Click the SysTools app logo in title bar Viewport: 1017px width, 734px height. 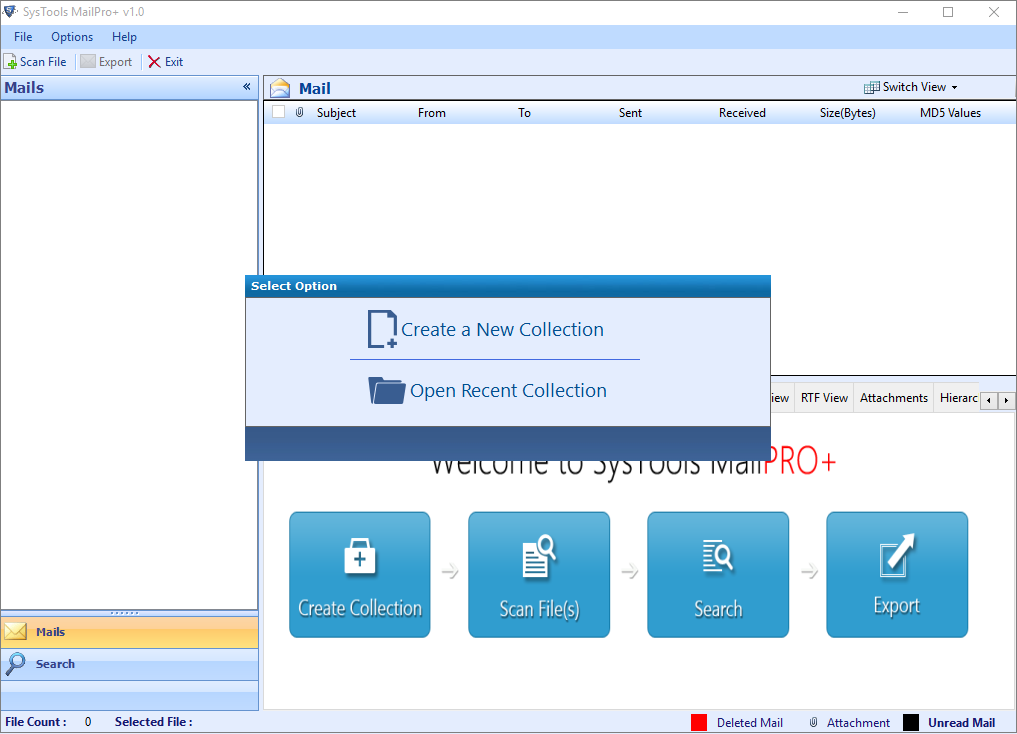10,12
